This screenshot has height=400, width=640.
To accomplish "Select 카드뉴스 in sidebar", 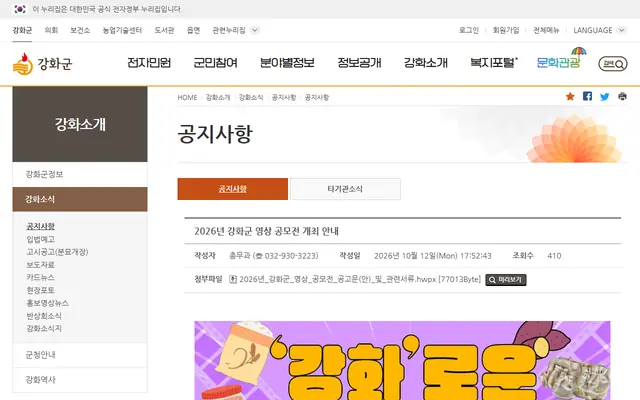I will pos(40,278).
